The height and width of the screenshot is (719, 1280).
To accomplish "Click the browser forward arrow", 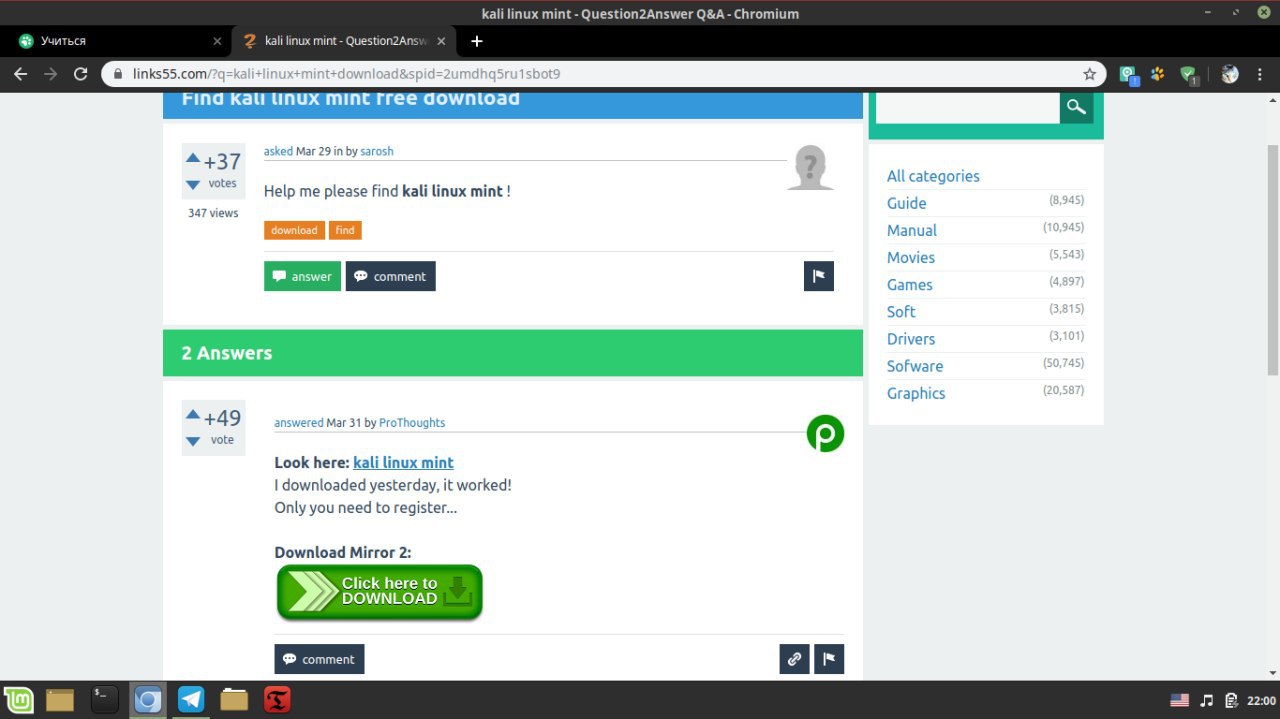I will tap(51, 74).
